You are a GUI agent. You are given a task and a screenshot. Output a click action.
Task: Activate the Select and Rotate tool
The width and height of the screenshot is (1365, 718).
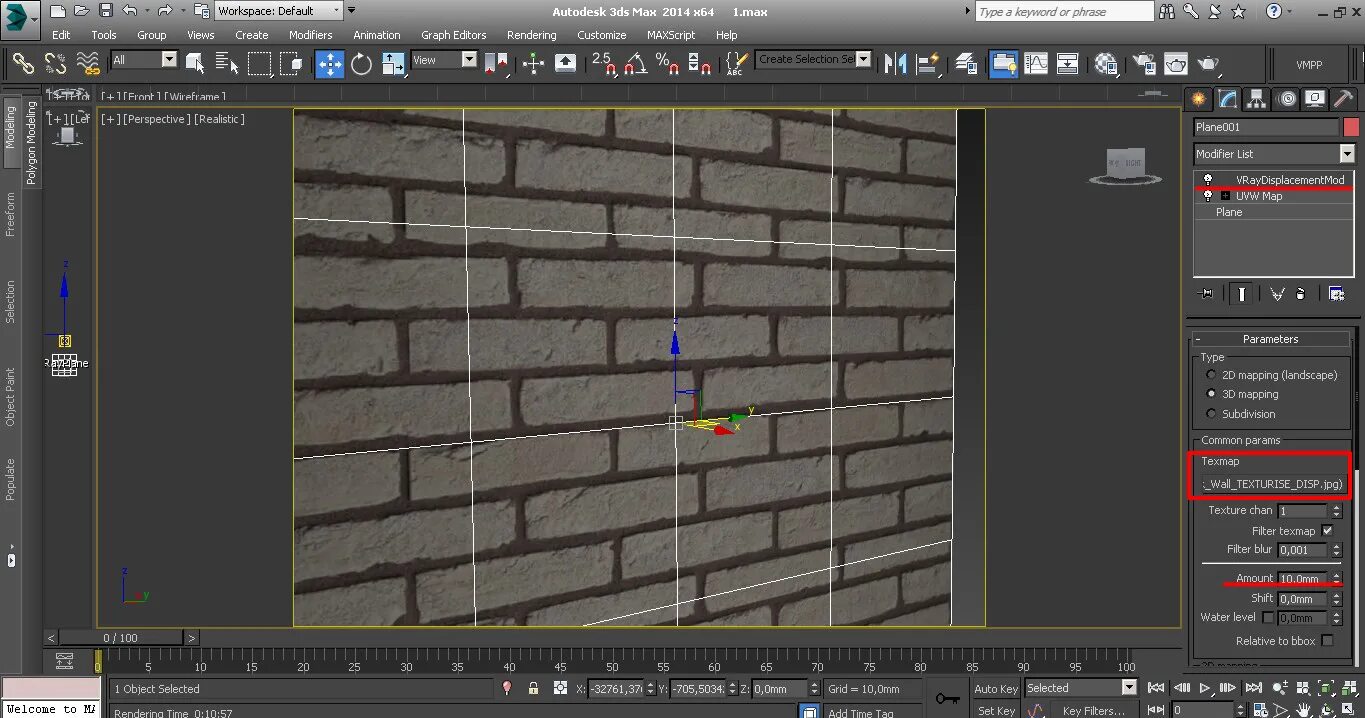pos(361,64)
